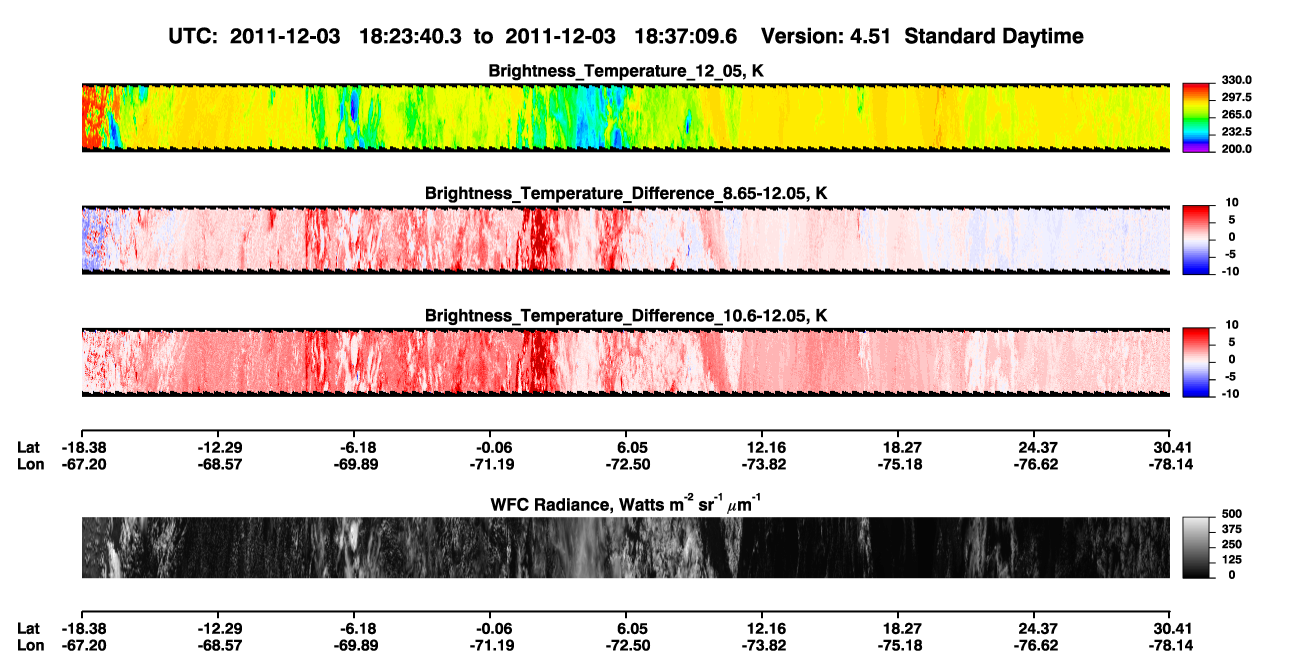Image resolution: width=1300 pixels, height=667 pixels.
Task: Click the 8.65-12.05 temperature difference image strip
Action: pyautogui.click(x=625, y=239)
